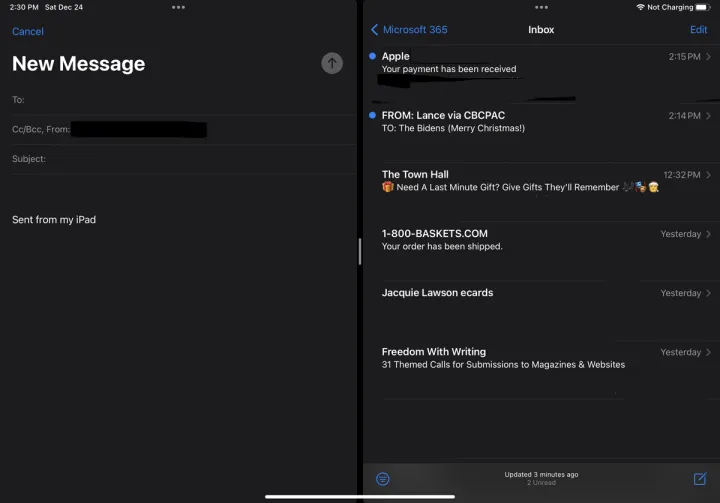Click into the To recipient field
720x503 pixels.
(190, 100)
